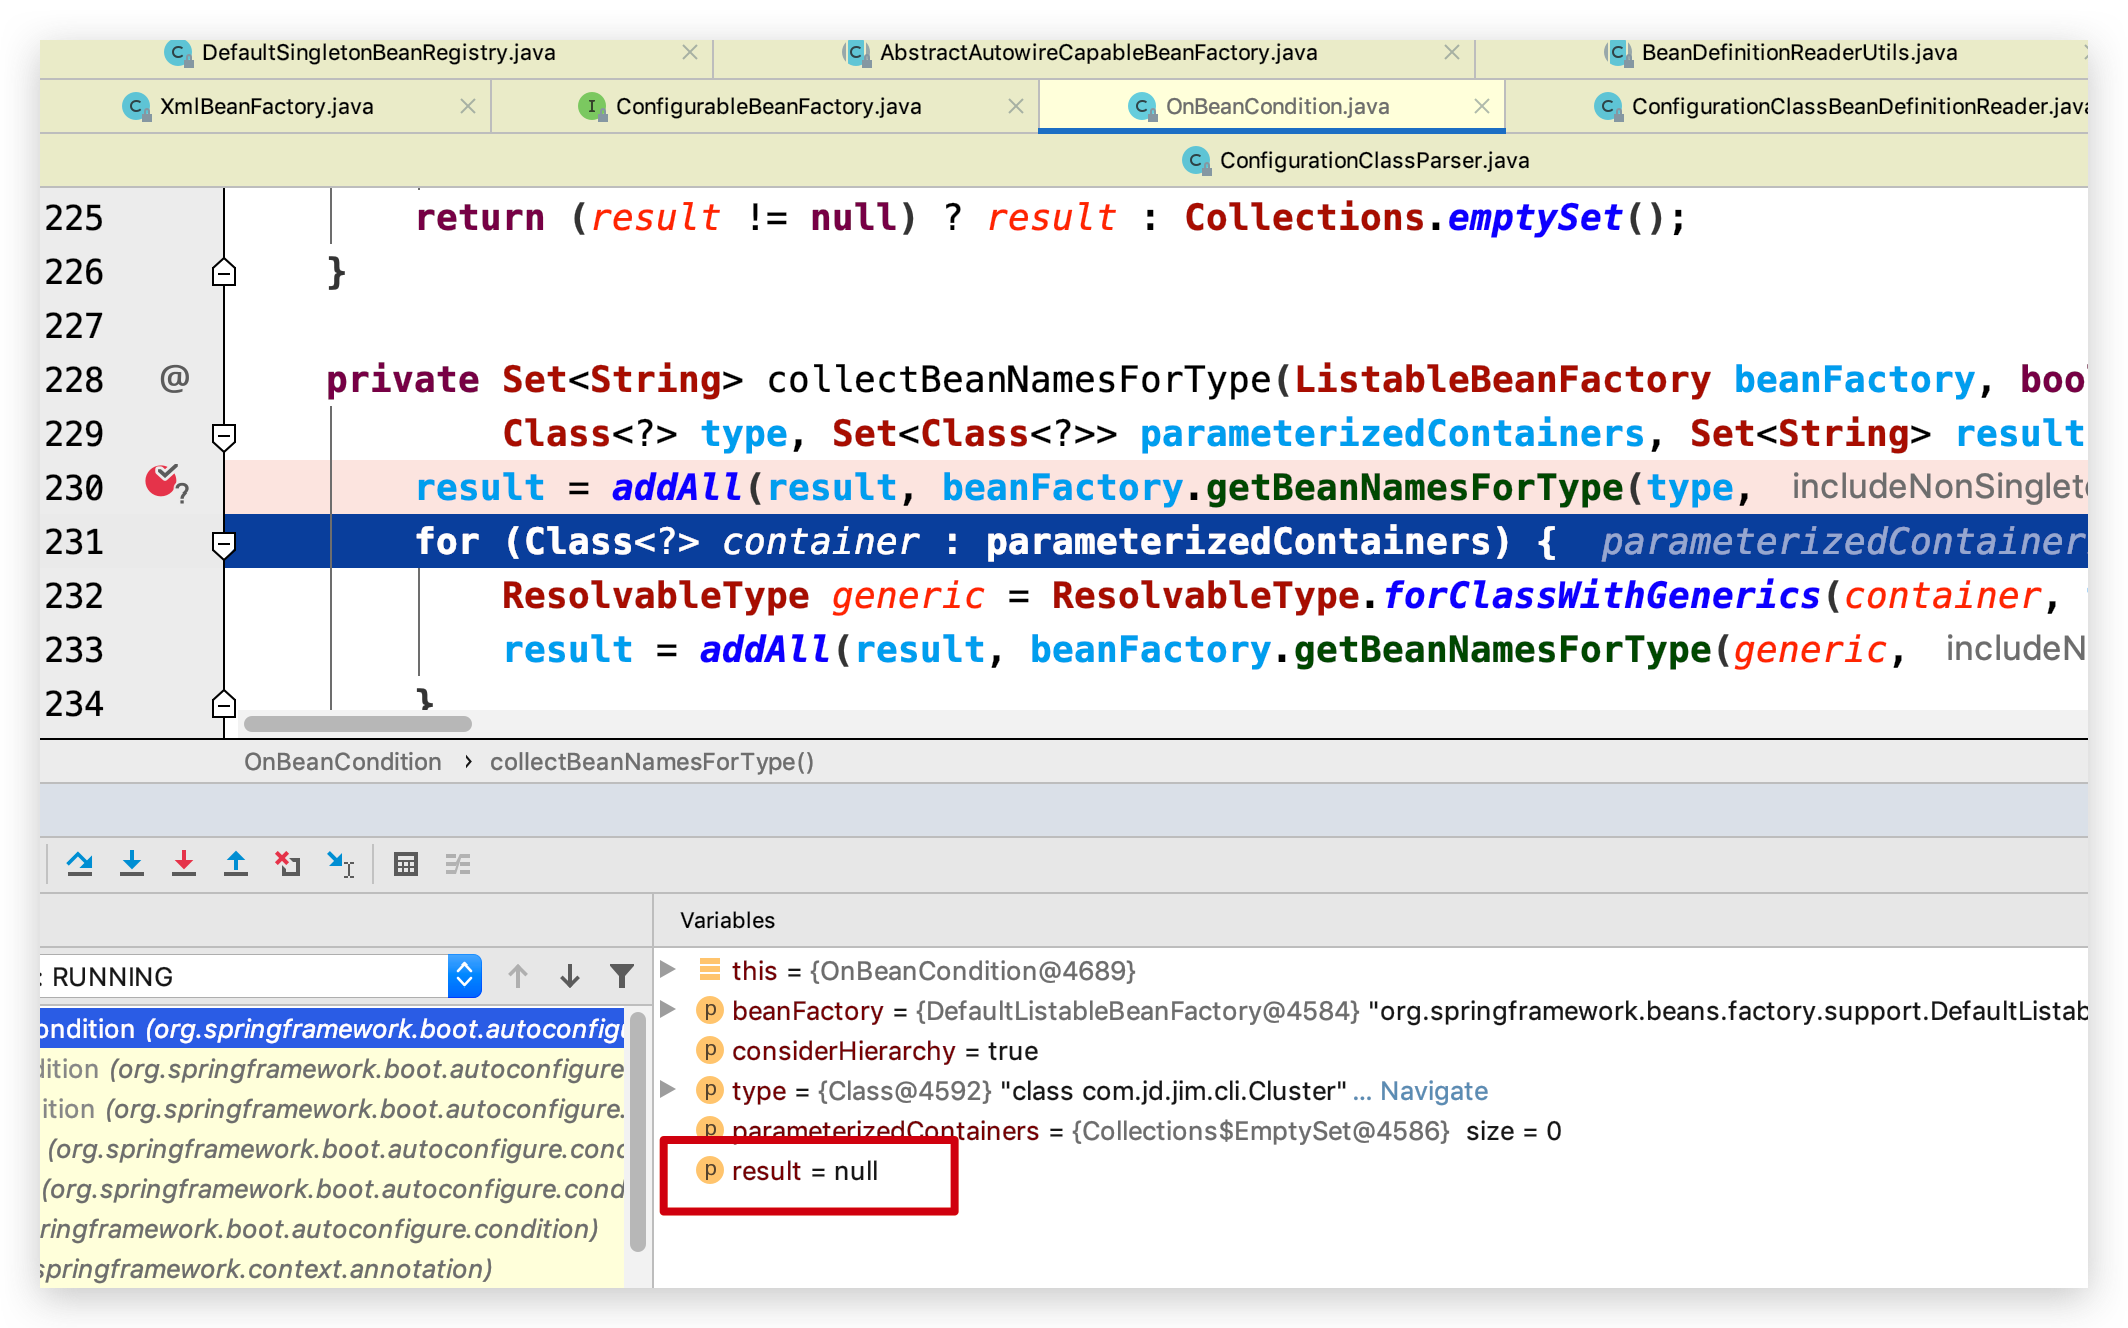The image size is (2128, 1328).
Task: Open the frames filter funnel icon
Action: [x=622, y=975]
